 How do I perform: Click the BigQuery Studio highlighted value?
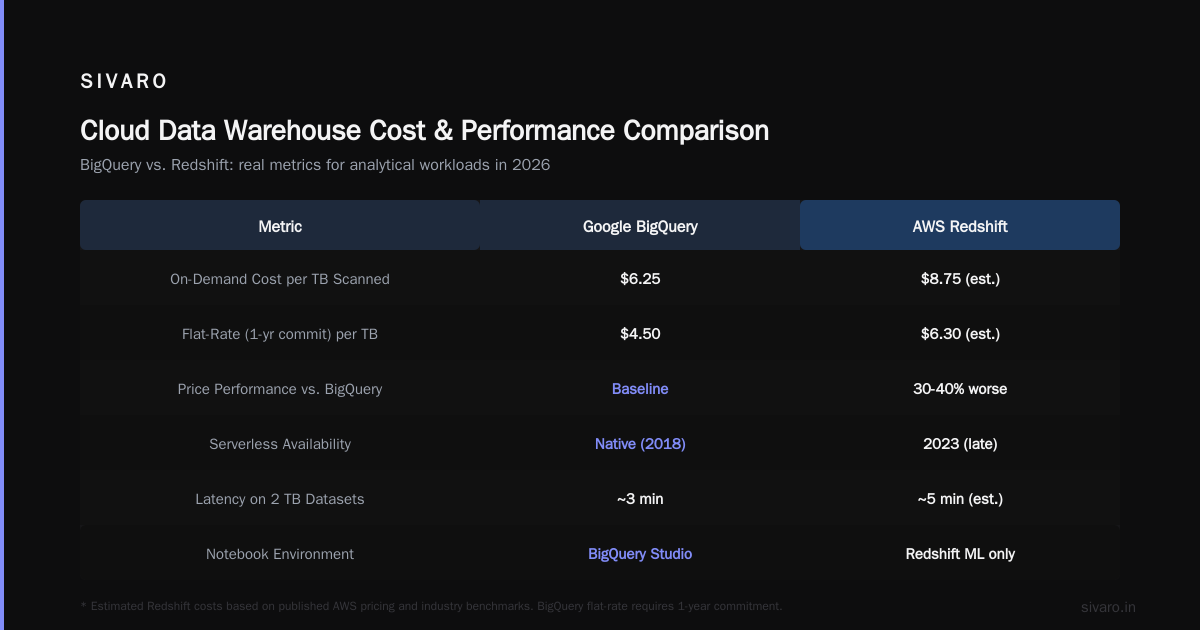tap(640, 553)
